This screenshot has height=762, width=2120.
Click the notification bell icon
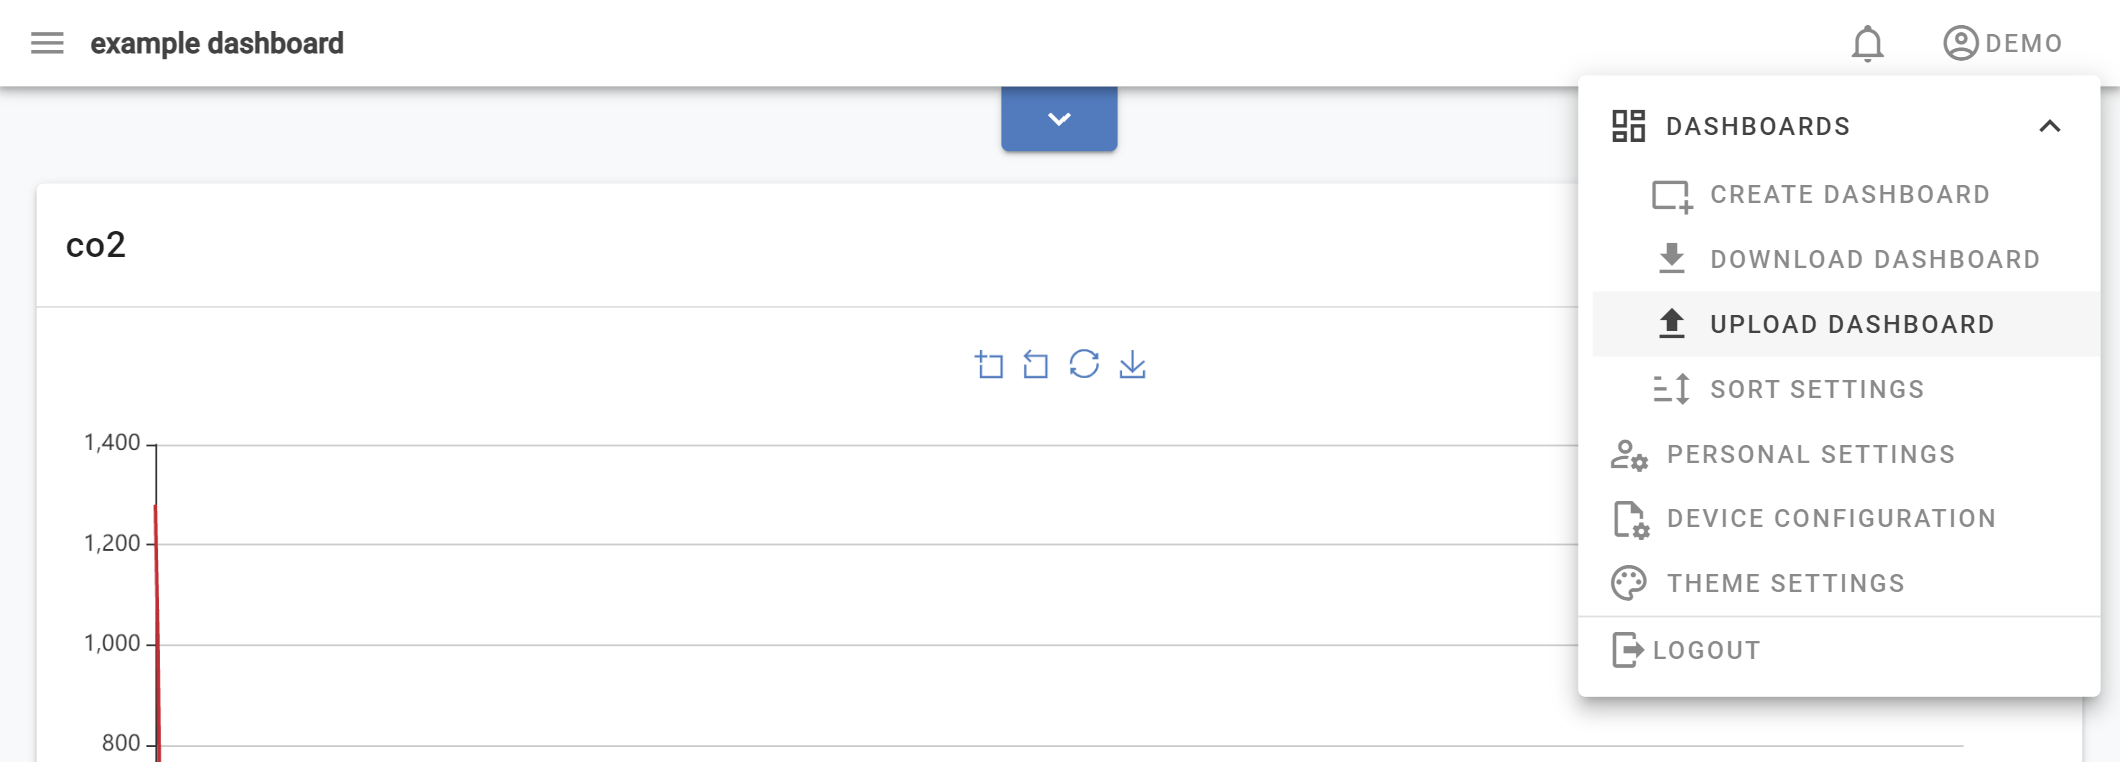pos(1866,43)
